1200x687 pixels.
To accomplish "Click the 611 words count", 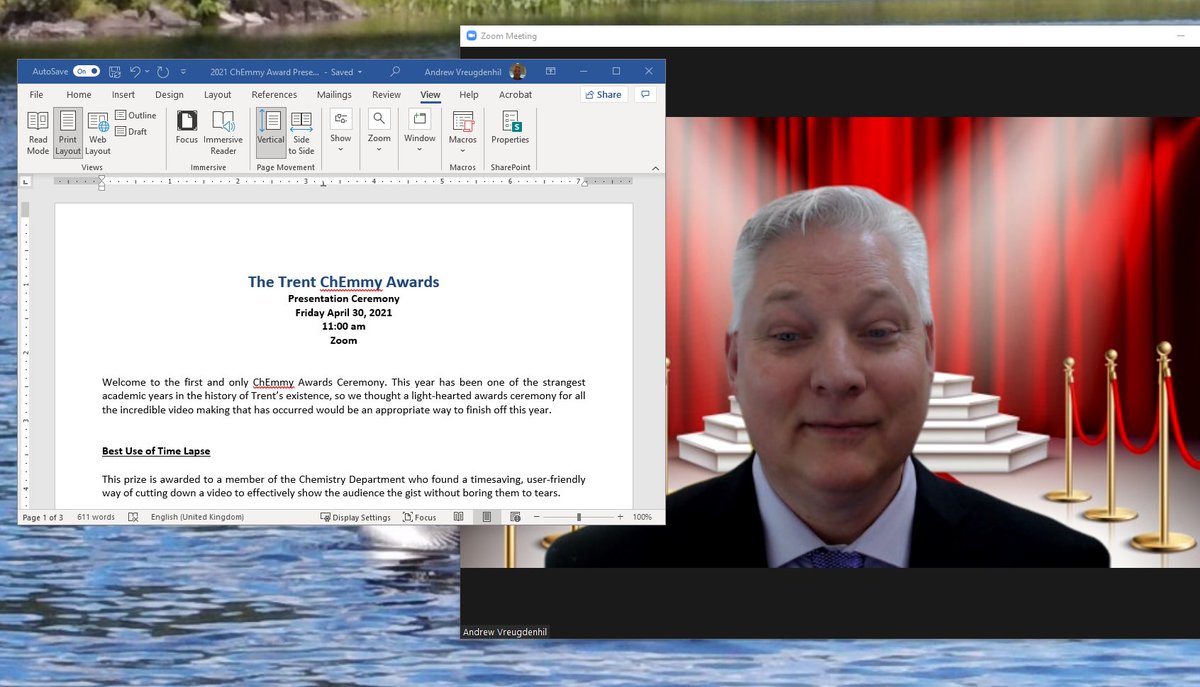I will [x=96, y=517].
